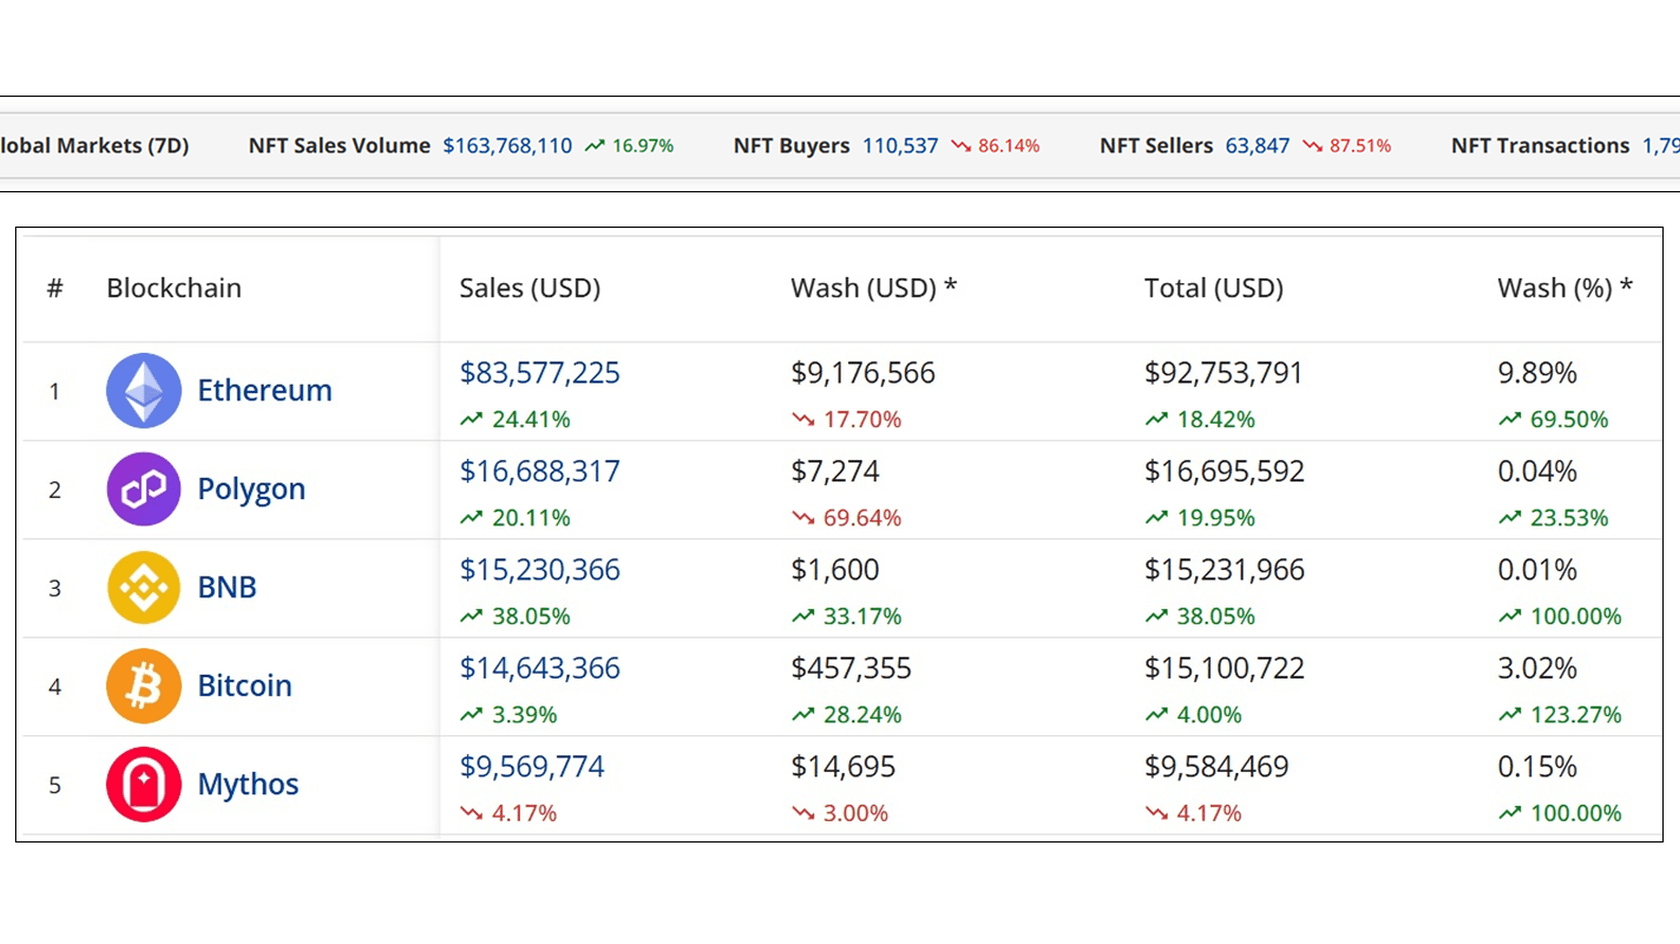Click the Blockchain column header
This screenshot has width=1680, height=944.
tap(174, 288)
